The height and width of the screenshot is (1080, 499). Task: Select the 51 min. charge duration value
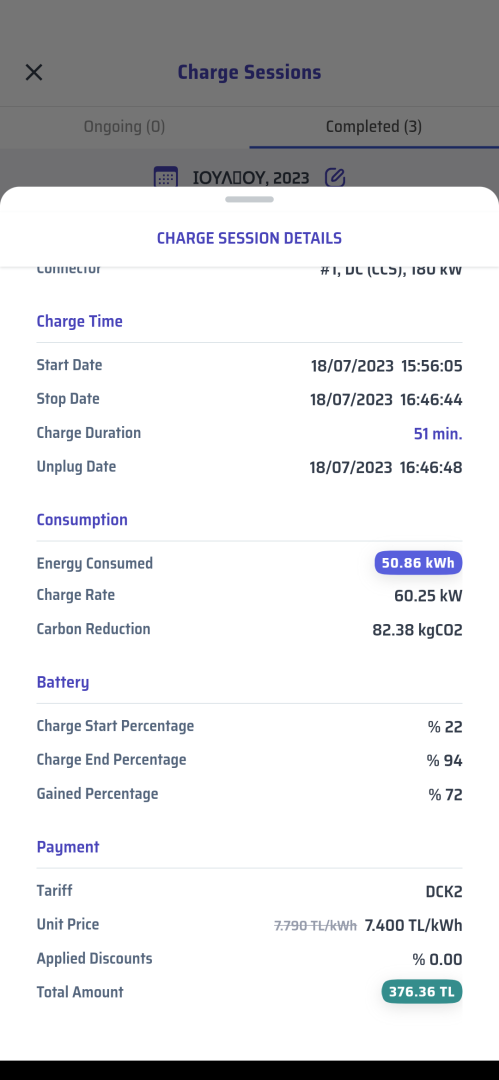point(438,434)
